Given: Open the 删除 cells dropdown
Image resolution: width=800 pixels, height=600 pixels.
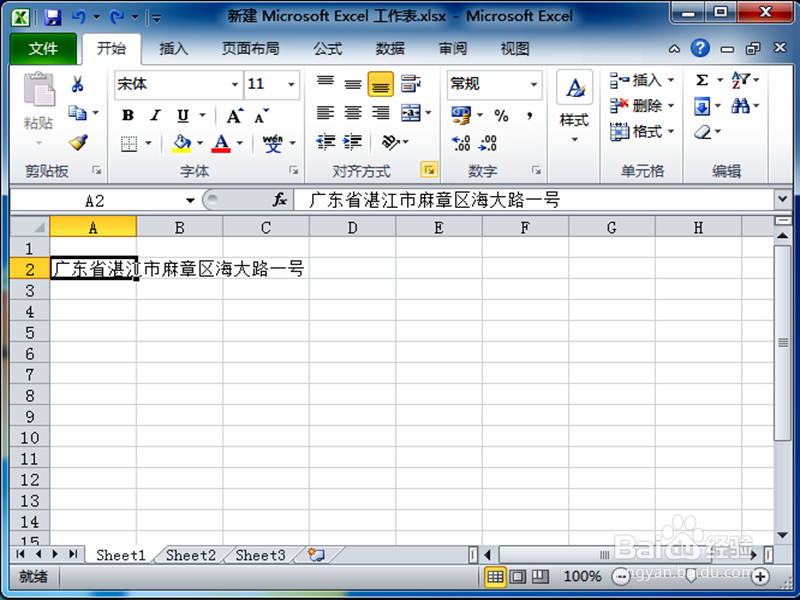Looking at the screenshot, I should [x=671, y=106].
